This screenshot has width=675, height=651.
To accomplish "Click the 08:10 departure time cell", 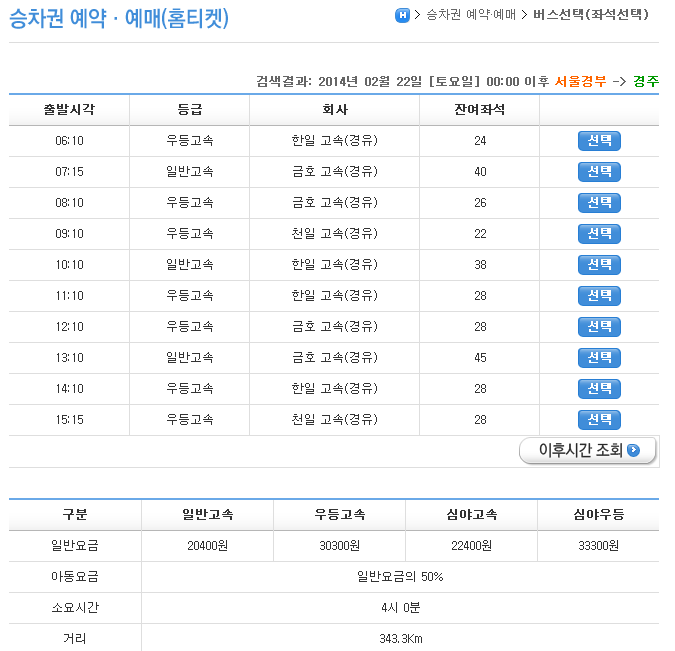I will pyautogui.click(x=69, y=203).
